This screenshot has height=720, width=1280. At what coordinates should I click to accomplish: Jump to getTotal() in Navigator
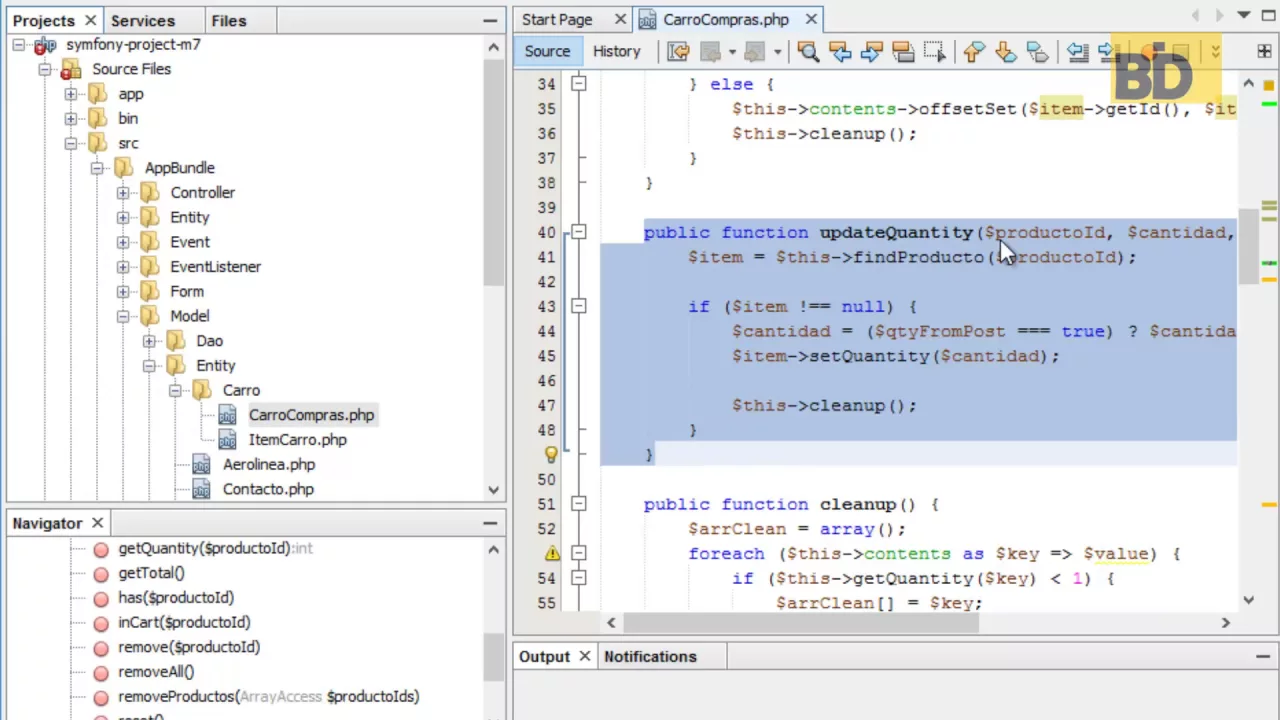coord(151,573)
